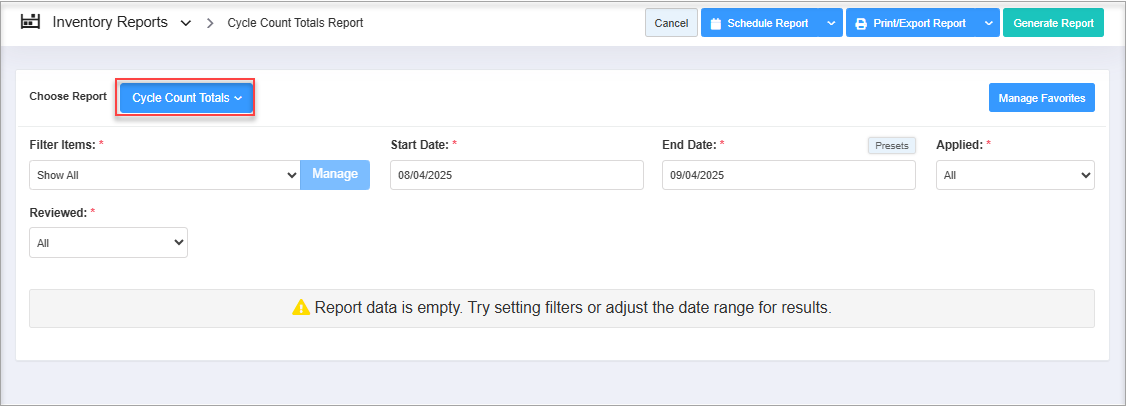Open the Reviewed dropdown
Screen dimensions: 1126x406
[108, 242]
